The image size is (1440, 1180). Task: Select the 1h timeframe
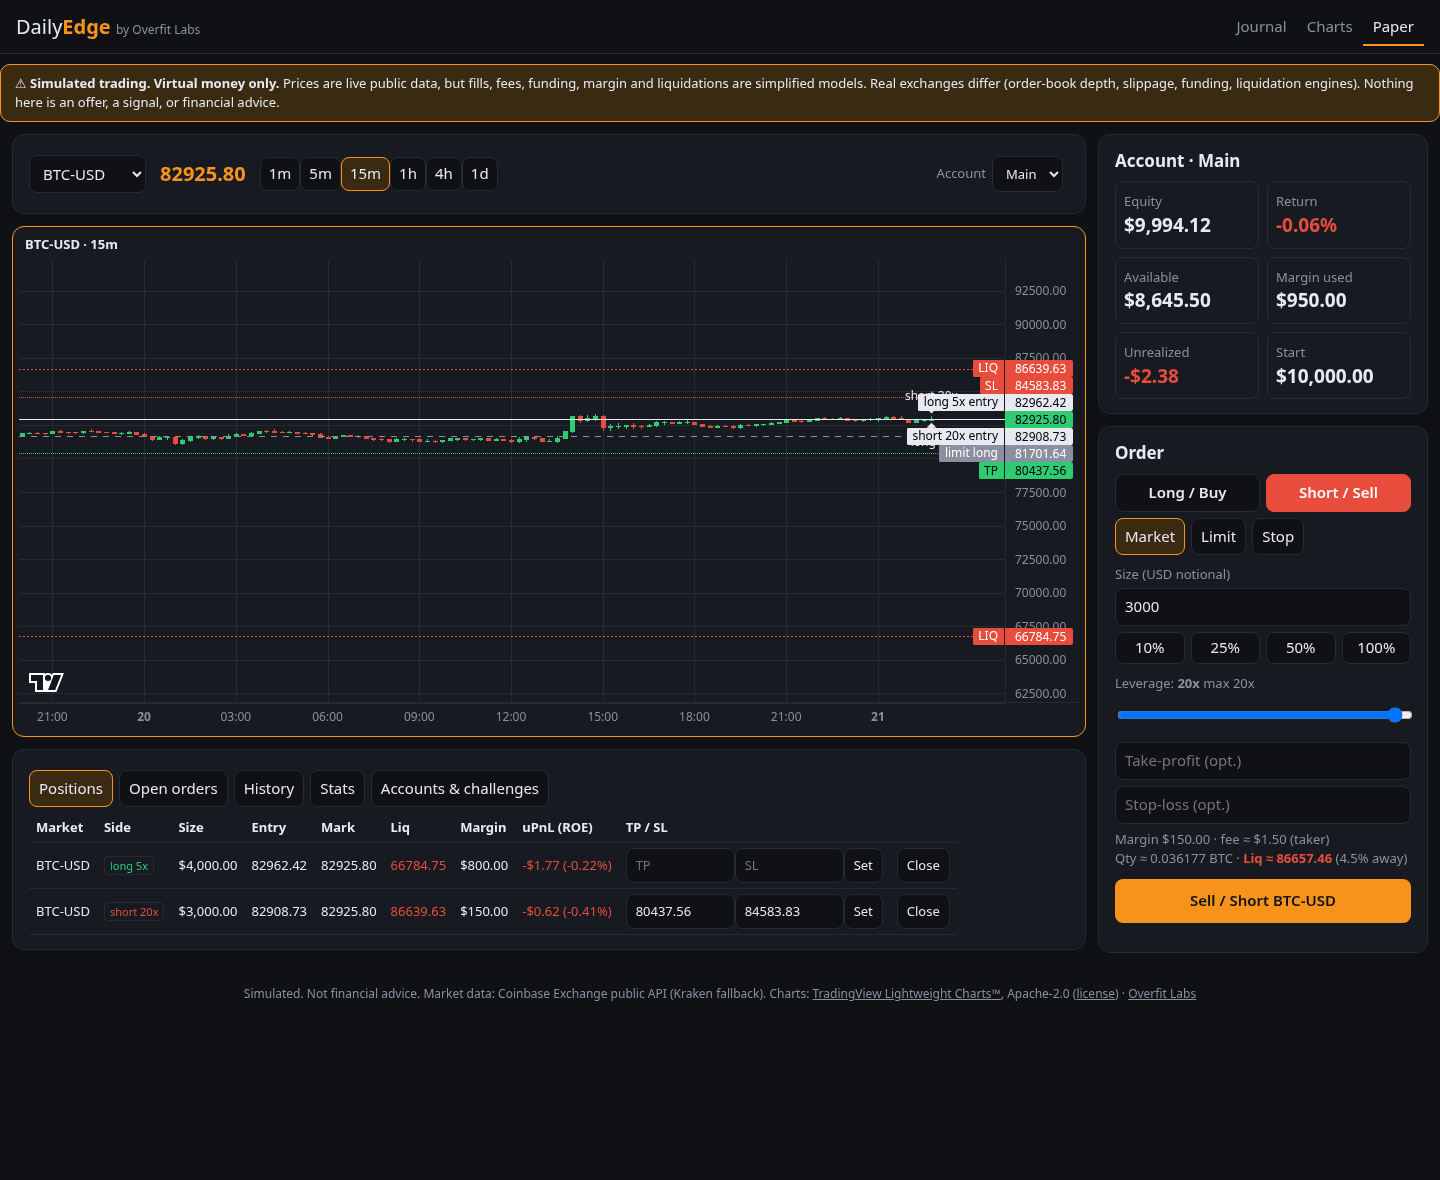click(408, 174)
